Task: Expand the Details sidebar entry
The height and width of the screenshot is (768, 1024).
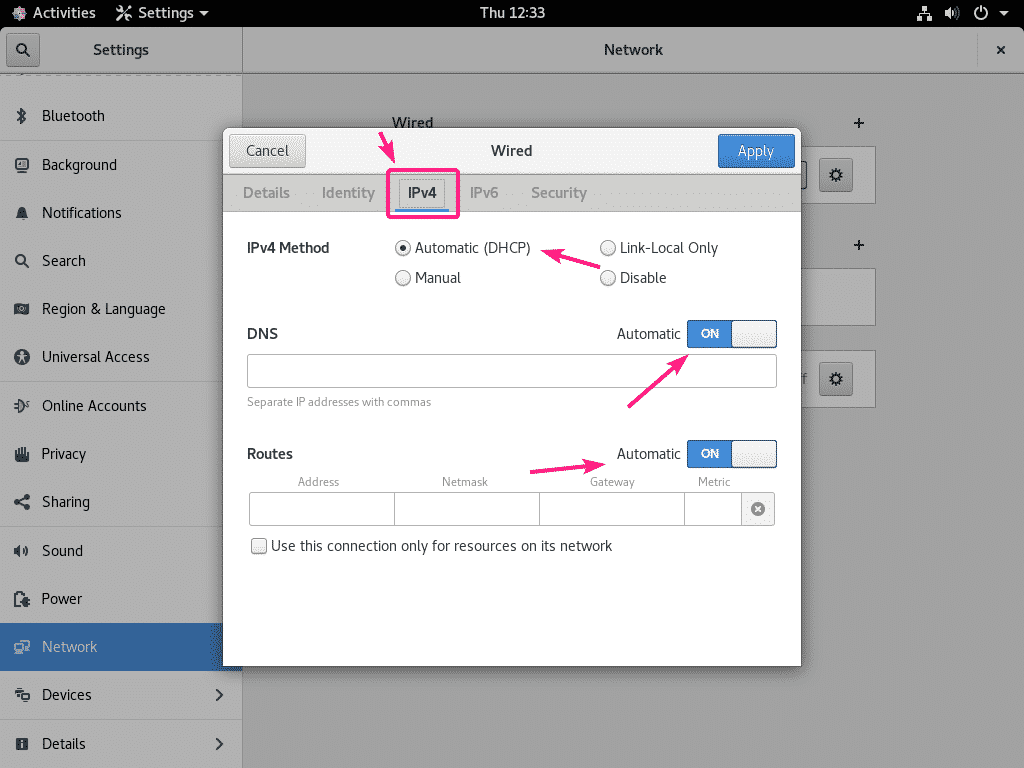Action: pos(121,744)
